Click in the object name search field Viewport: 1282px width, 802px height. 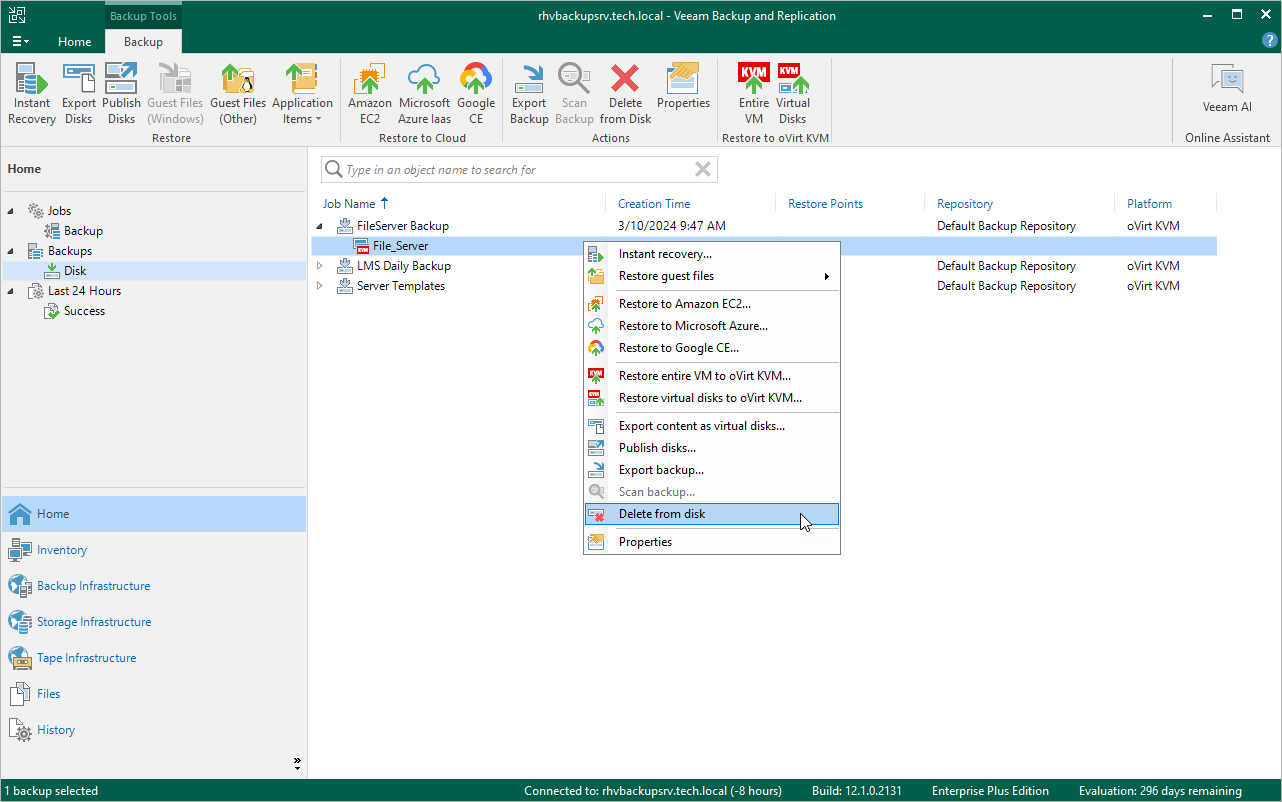[518, 170]
